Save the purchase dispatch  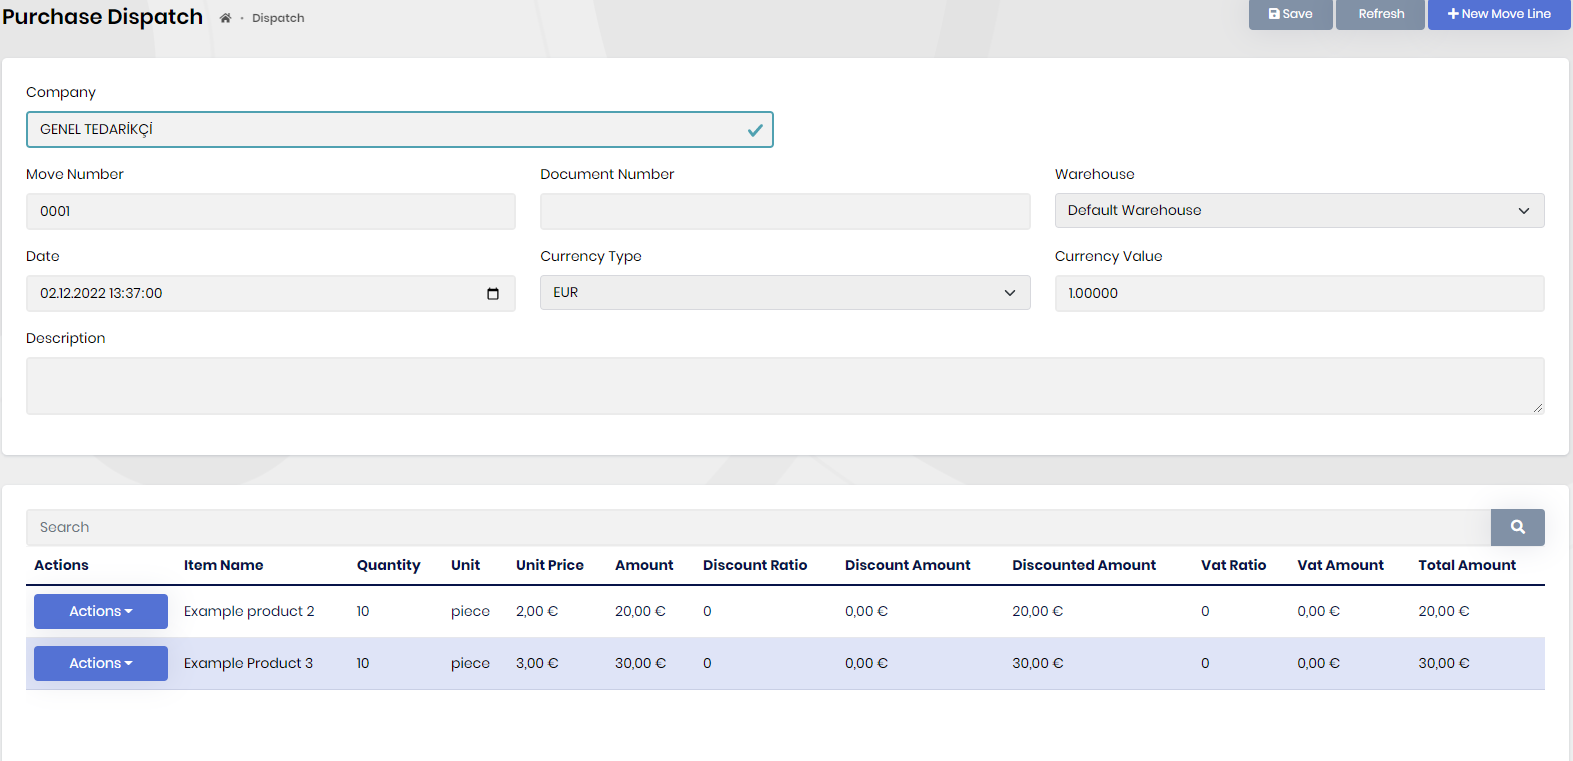[x=1290, y=14]
